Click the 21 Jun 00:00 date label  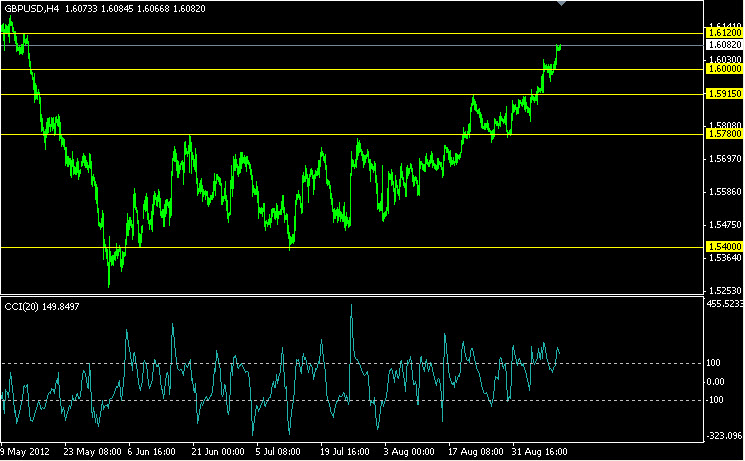tap(218, 451)
